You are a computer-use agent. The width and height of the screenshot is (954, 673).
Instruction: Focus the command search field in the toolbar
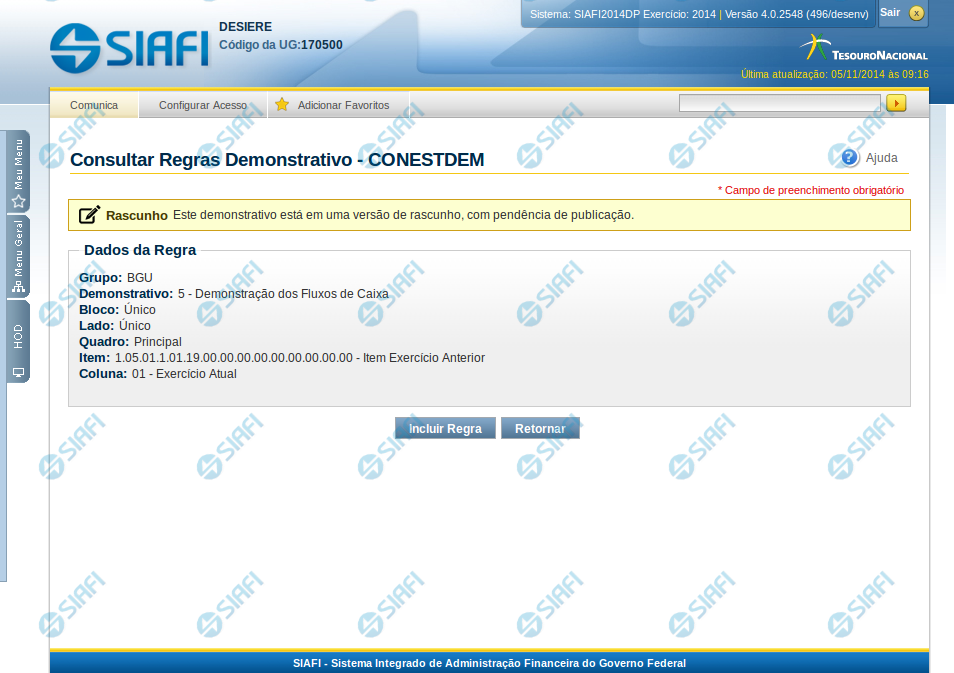pyautogui.click(x=779, y=103)
